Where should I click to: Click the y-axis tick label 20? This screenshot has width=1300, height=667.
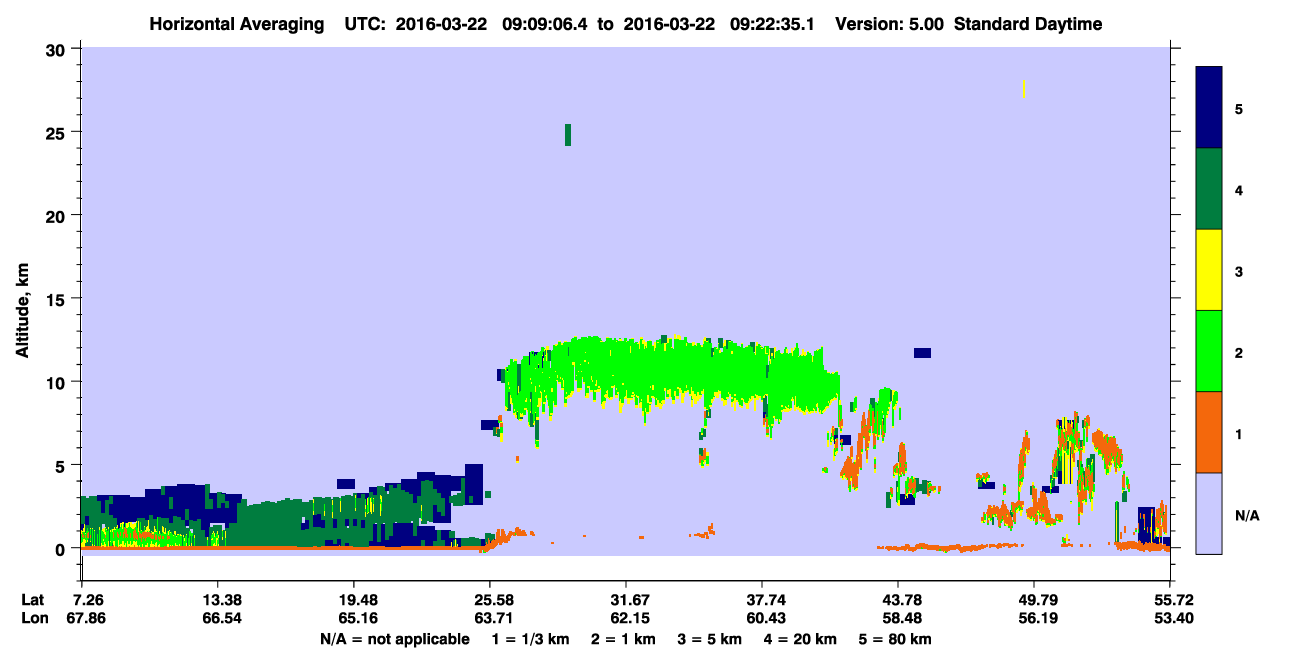point(58,216)
